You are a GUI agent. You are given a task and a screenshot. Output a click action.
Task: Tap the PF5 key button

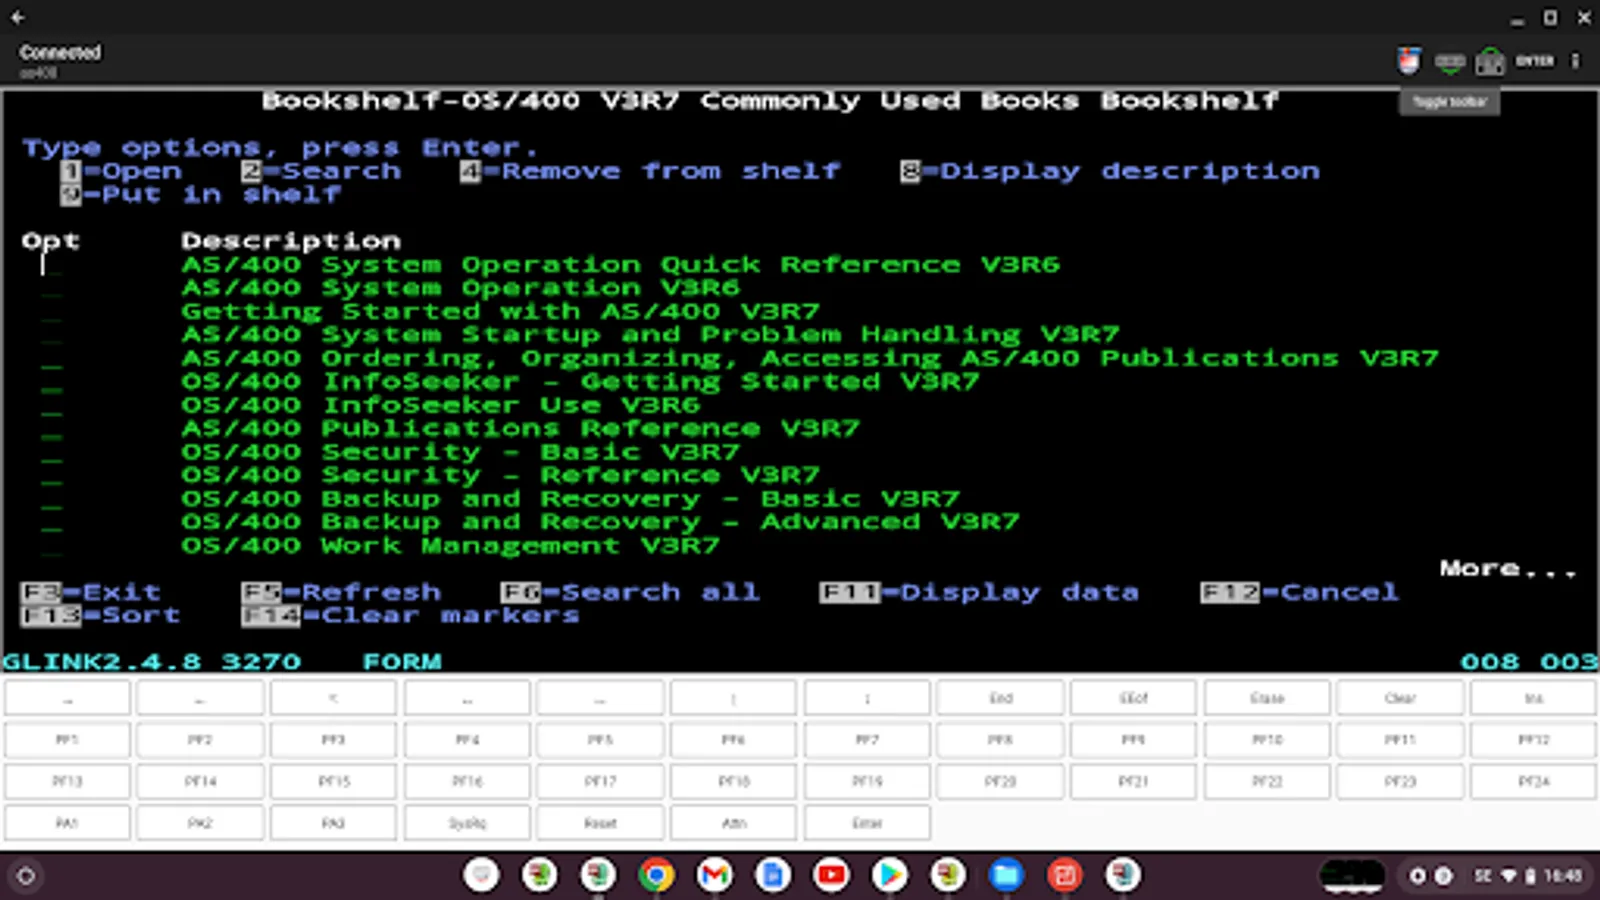[x=600, y=740]
